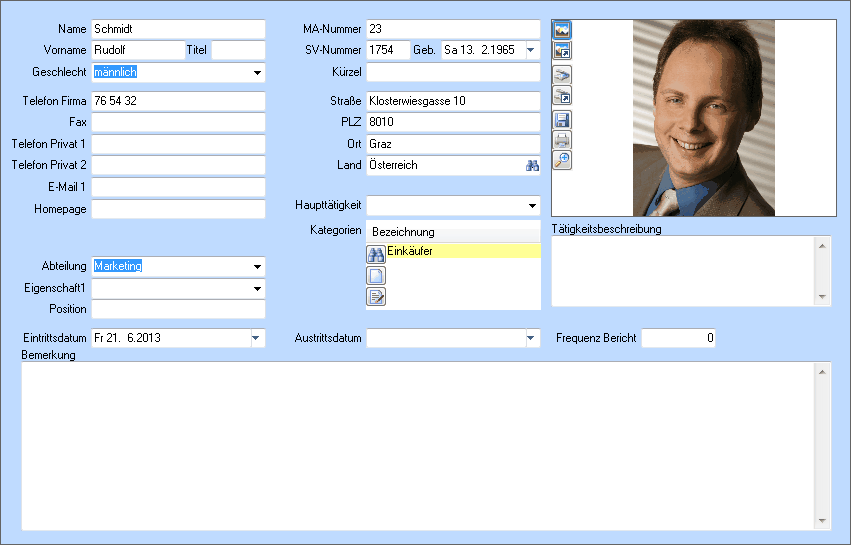Click the scanner icon without arrow overlay
Viewport: 851px width, 545px height.
[x=562, y=74]
